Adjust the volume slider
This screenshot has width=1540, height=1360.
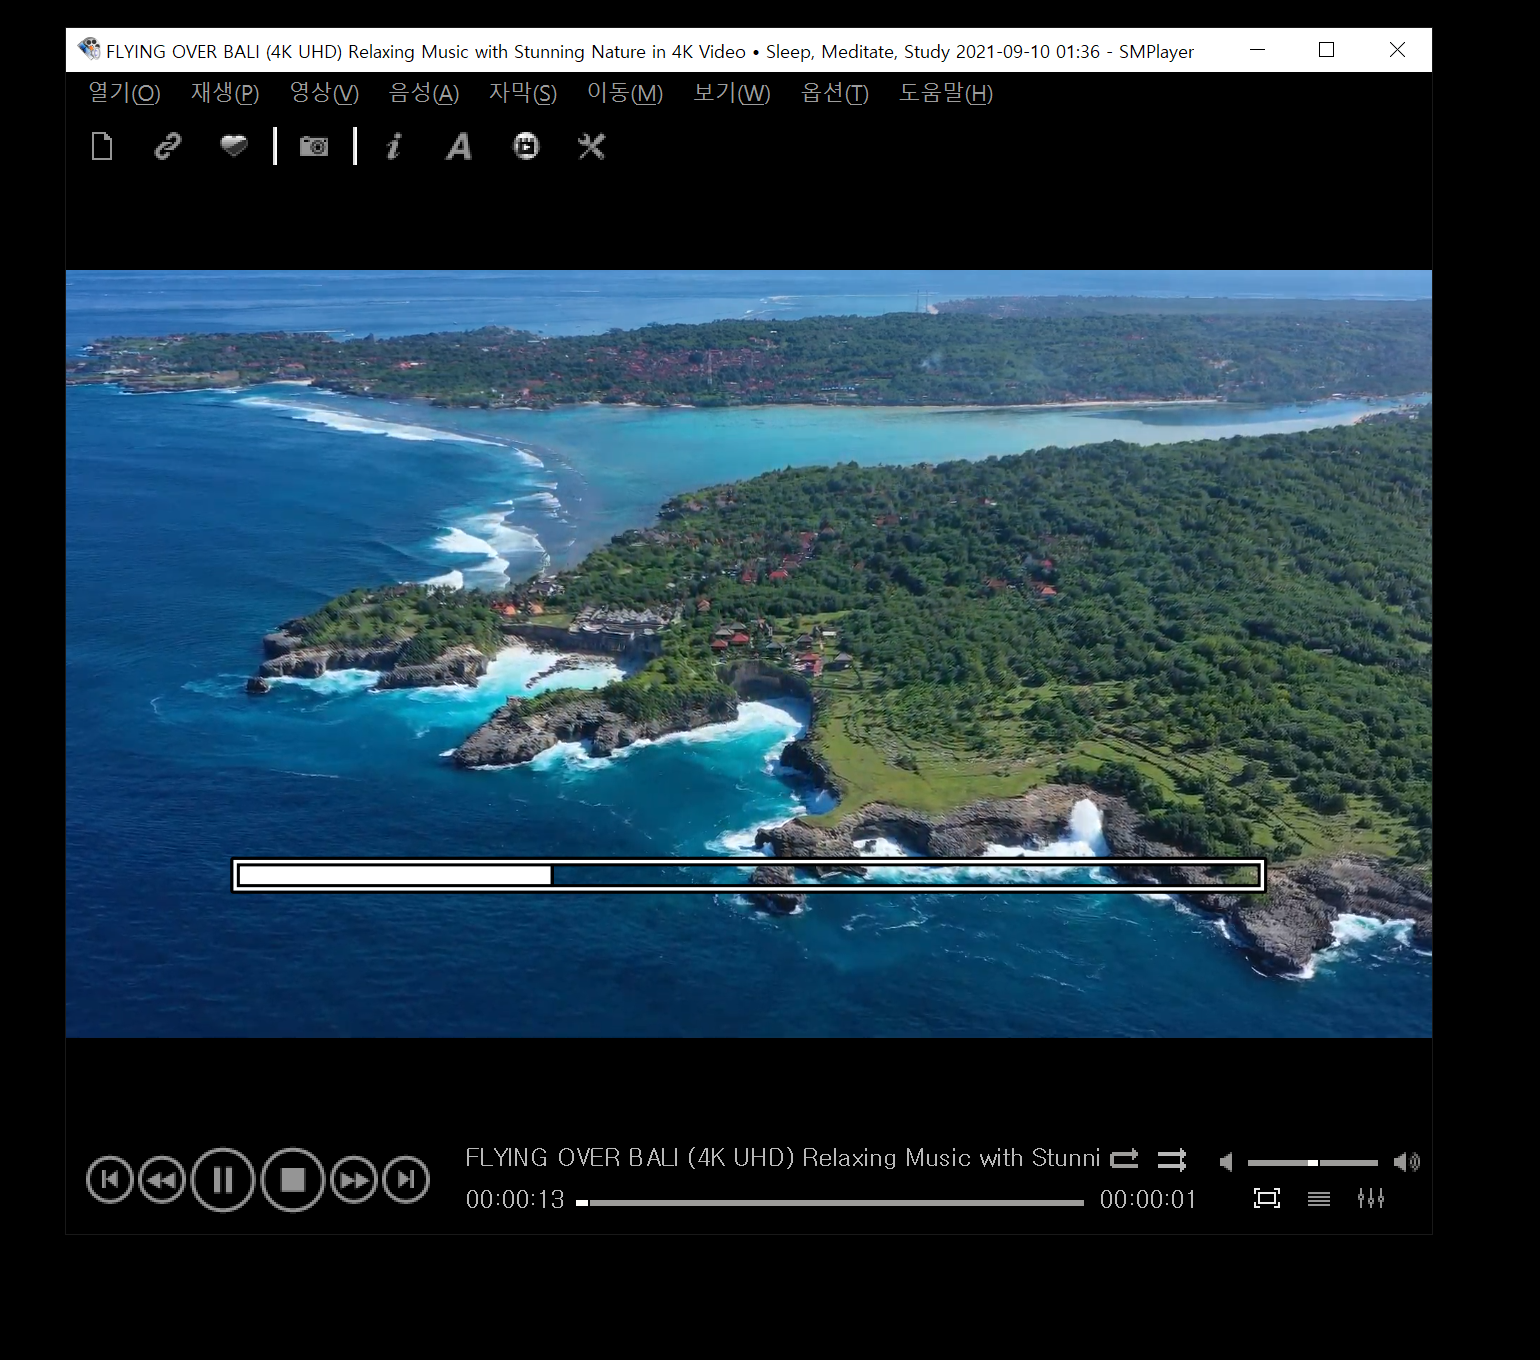click(x=1313, y=1163)
